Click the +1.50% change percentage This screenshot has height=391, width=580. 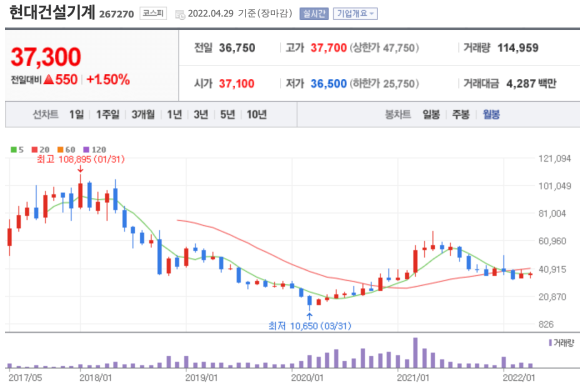tap(108, 80)
